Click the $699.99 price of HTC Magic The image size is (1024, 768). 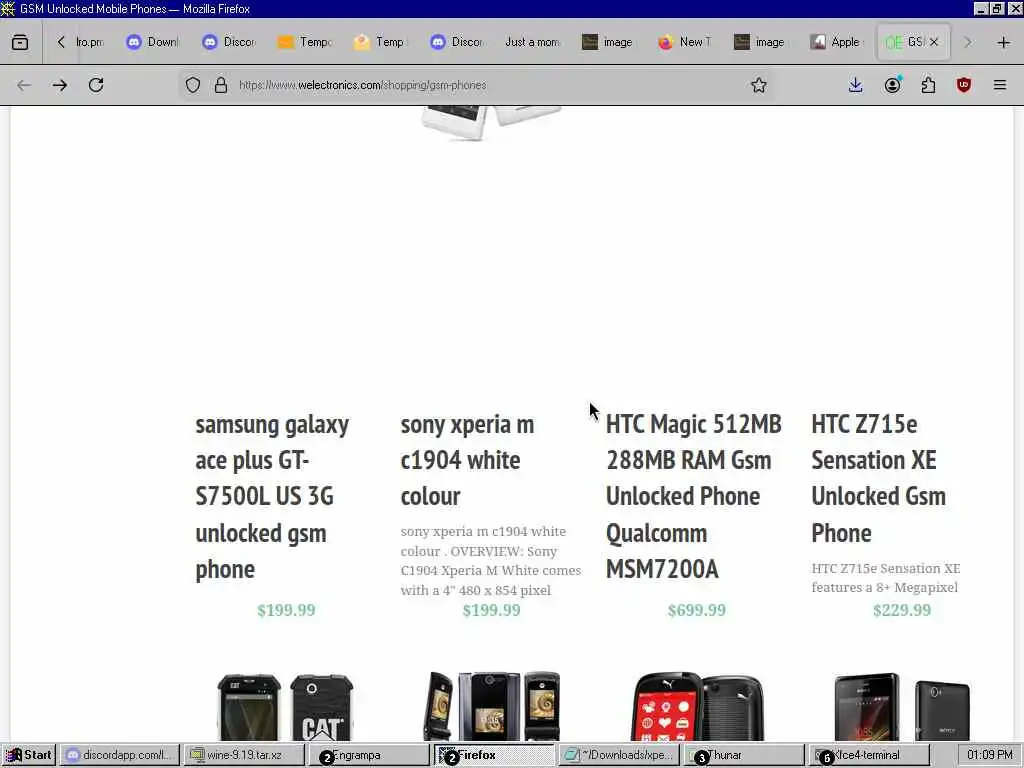coord(696,610)
